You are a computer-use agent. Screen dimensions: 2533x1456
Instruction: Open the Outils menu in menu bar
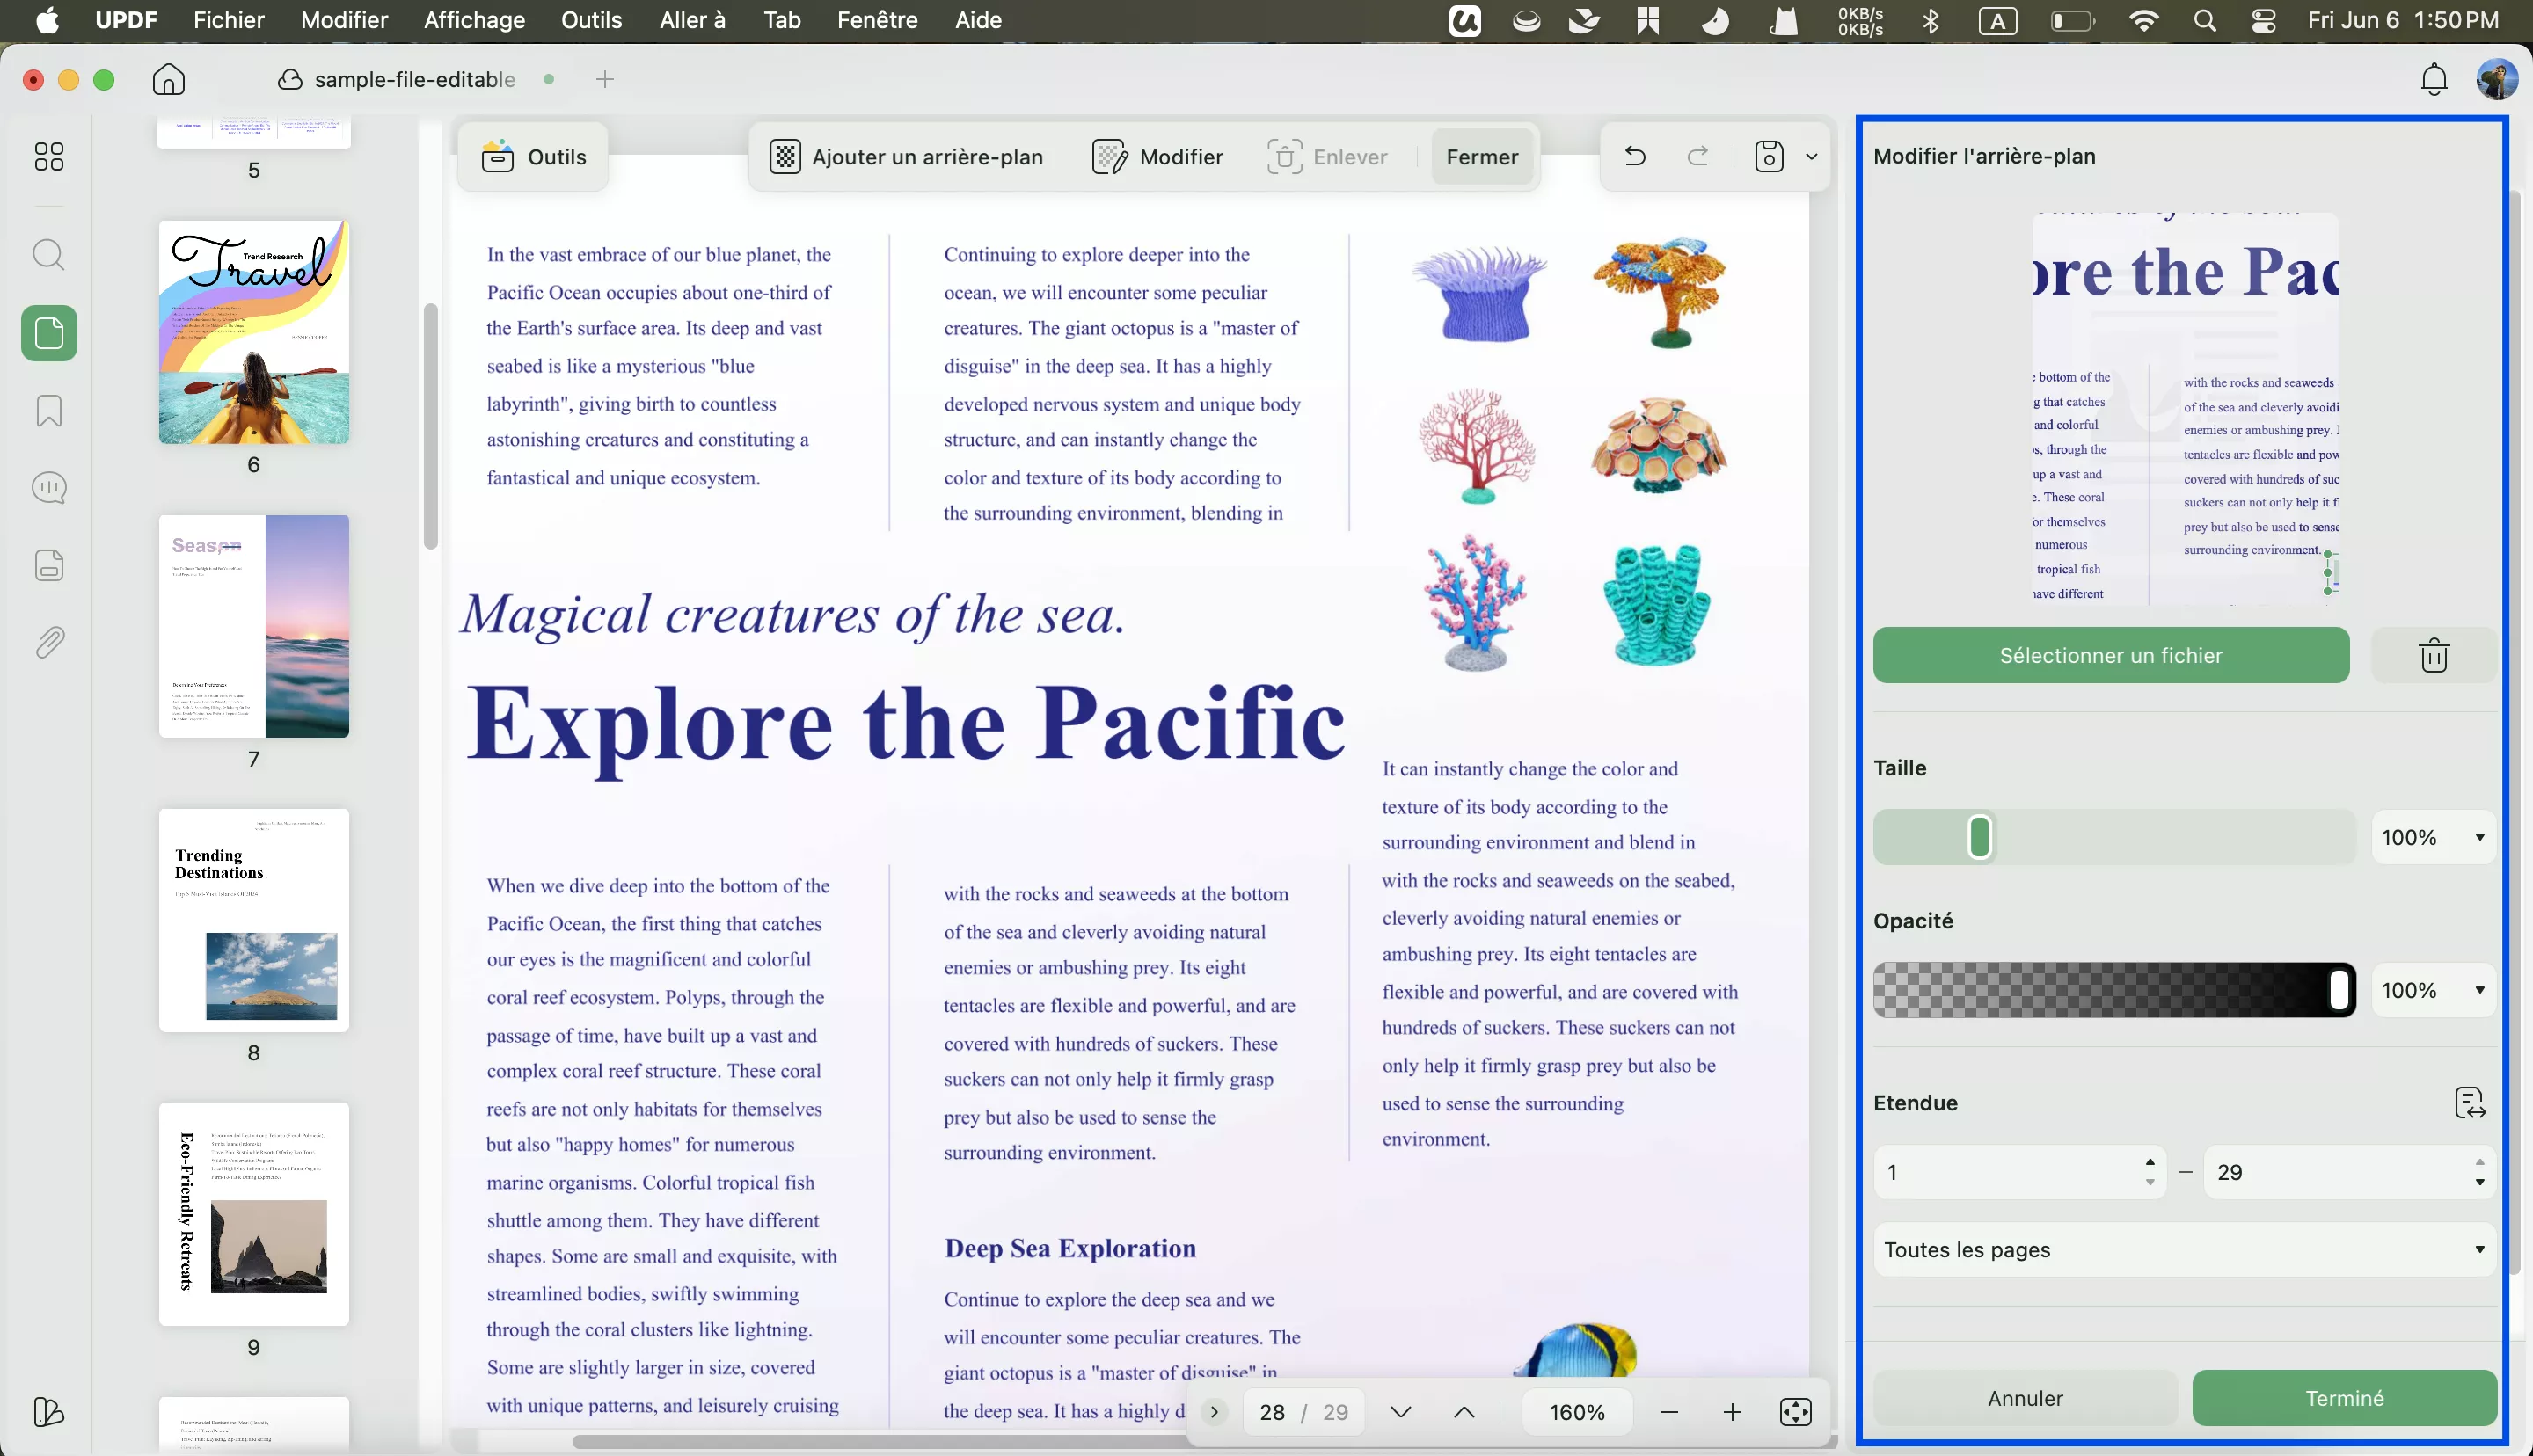591,20
